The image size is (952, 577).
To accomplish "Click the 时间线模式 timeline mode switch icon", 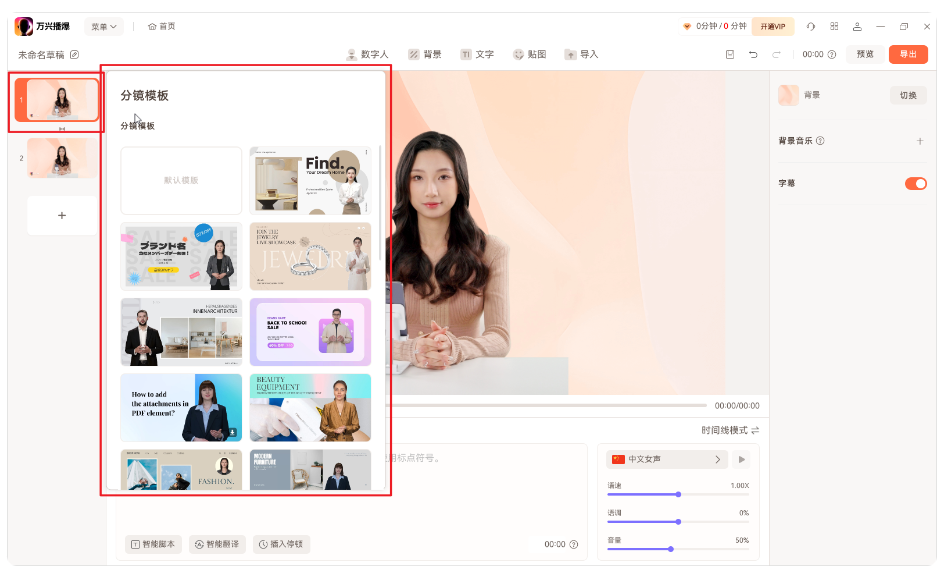I will click(757, 429).
